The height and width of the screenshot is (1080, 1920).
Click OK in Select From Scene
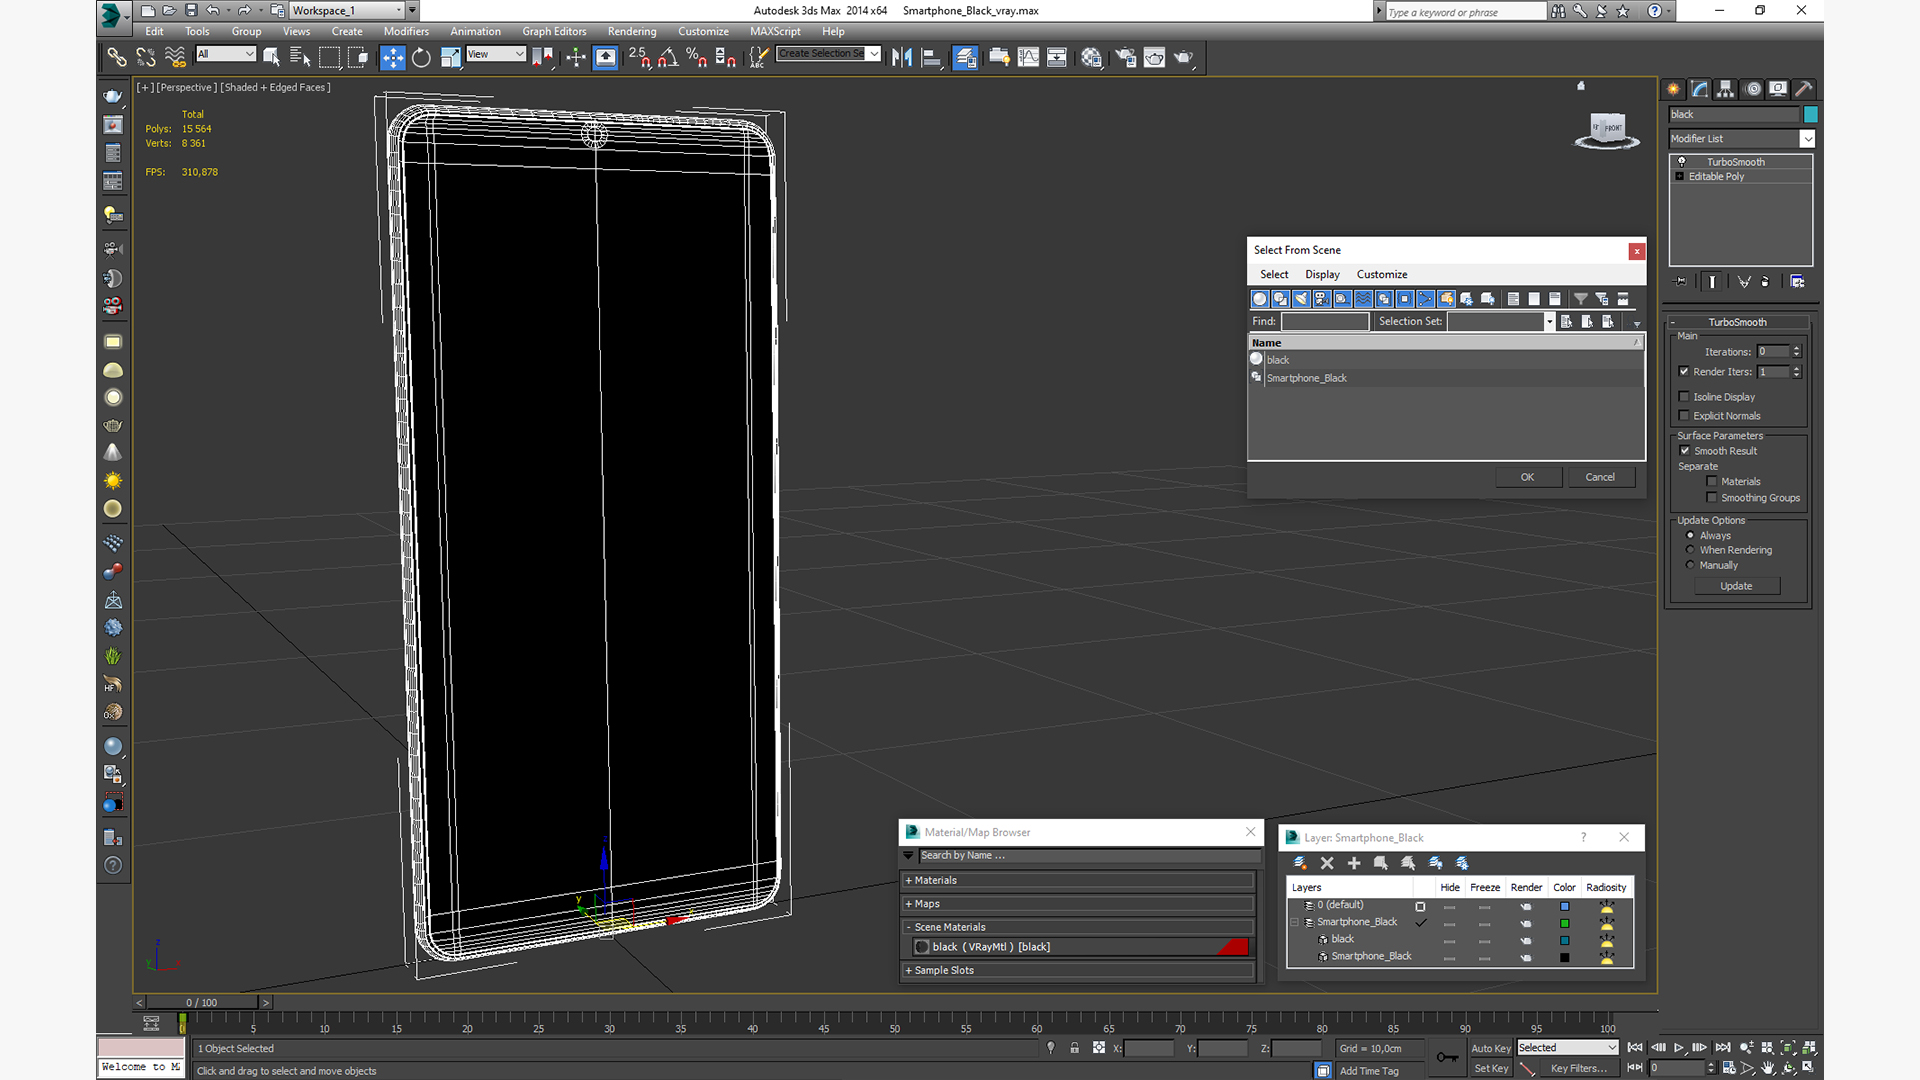pyautogui.click(x=1528, y=477)
